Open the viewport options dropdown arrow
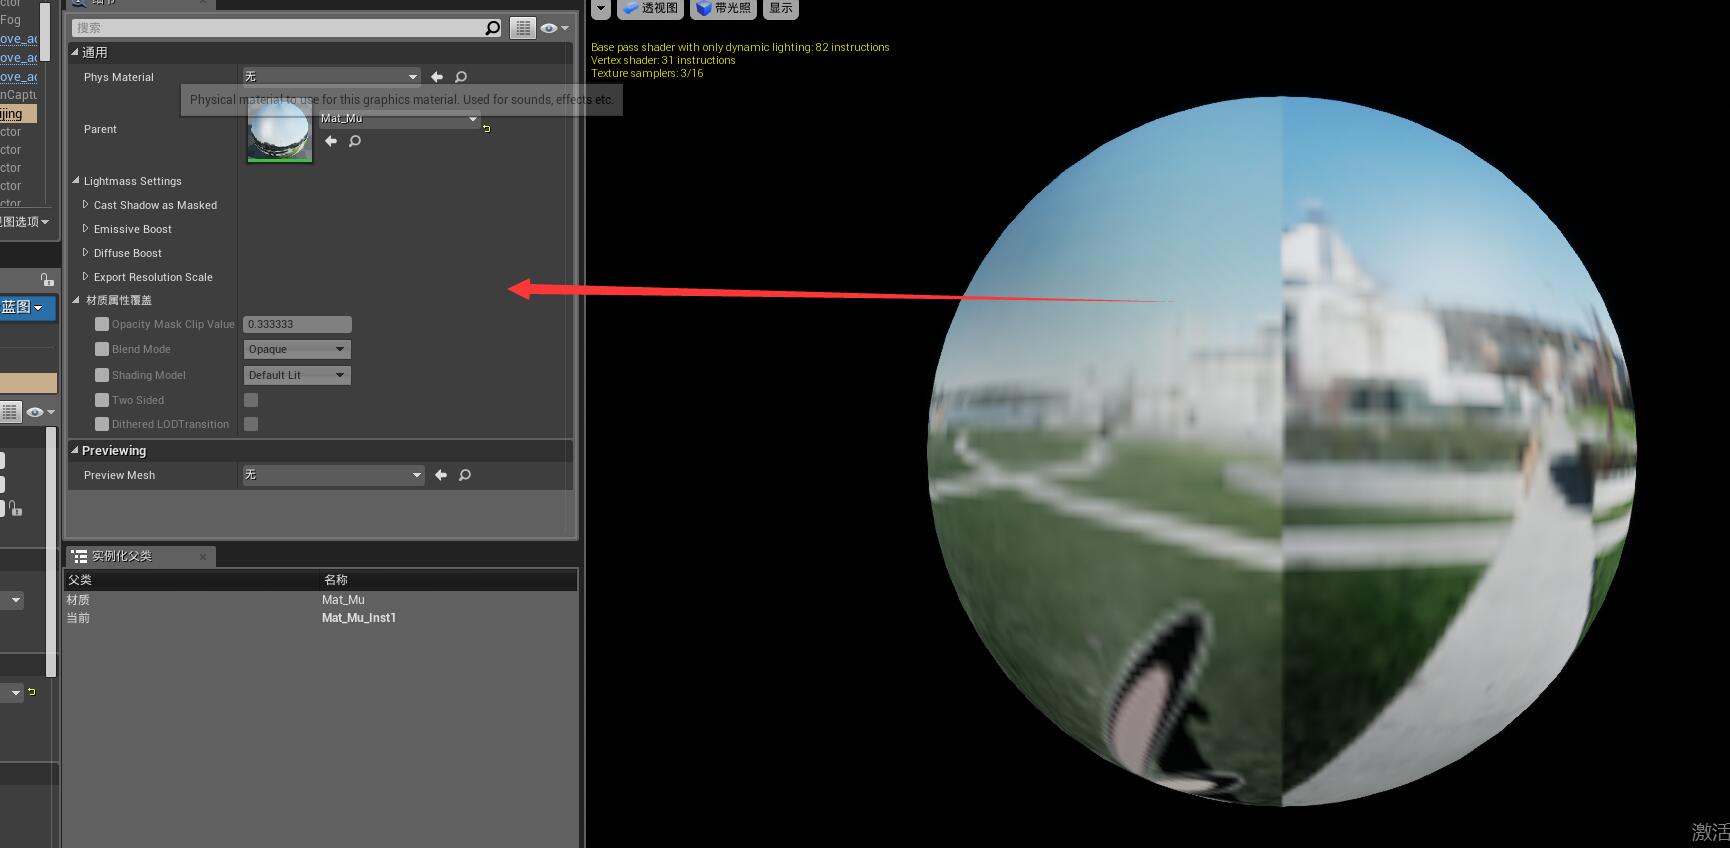1730x848 pixels. click(x=600, y=8)
